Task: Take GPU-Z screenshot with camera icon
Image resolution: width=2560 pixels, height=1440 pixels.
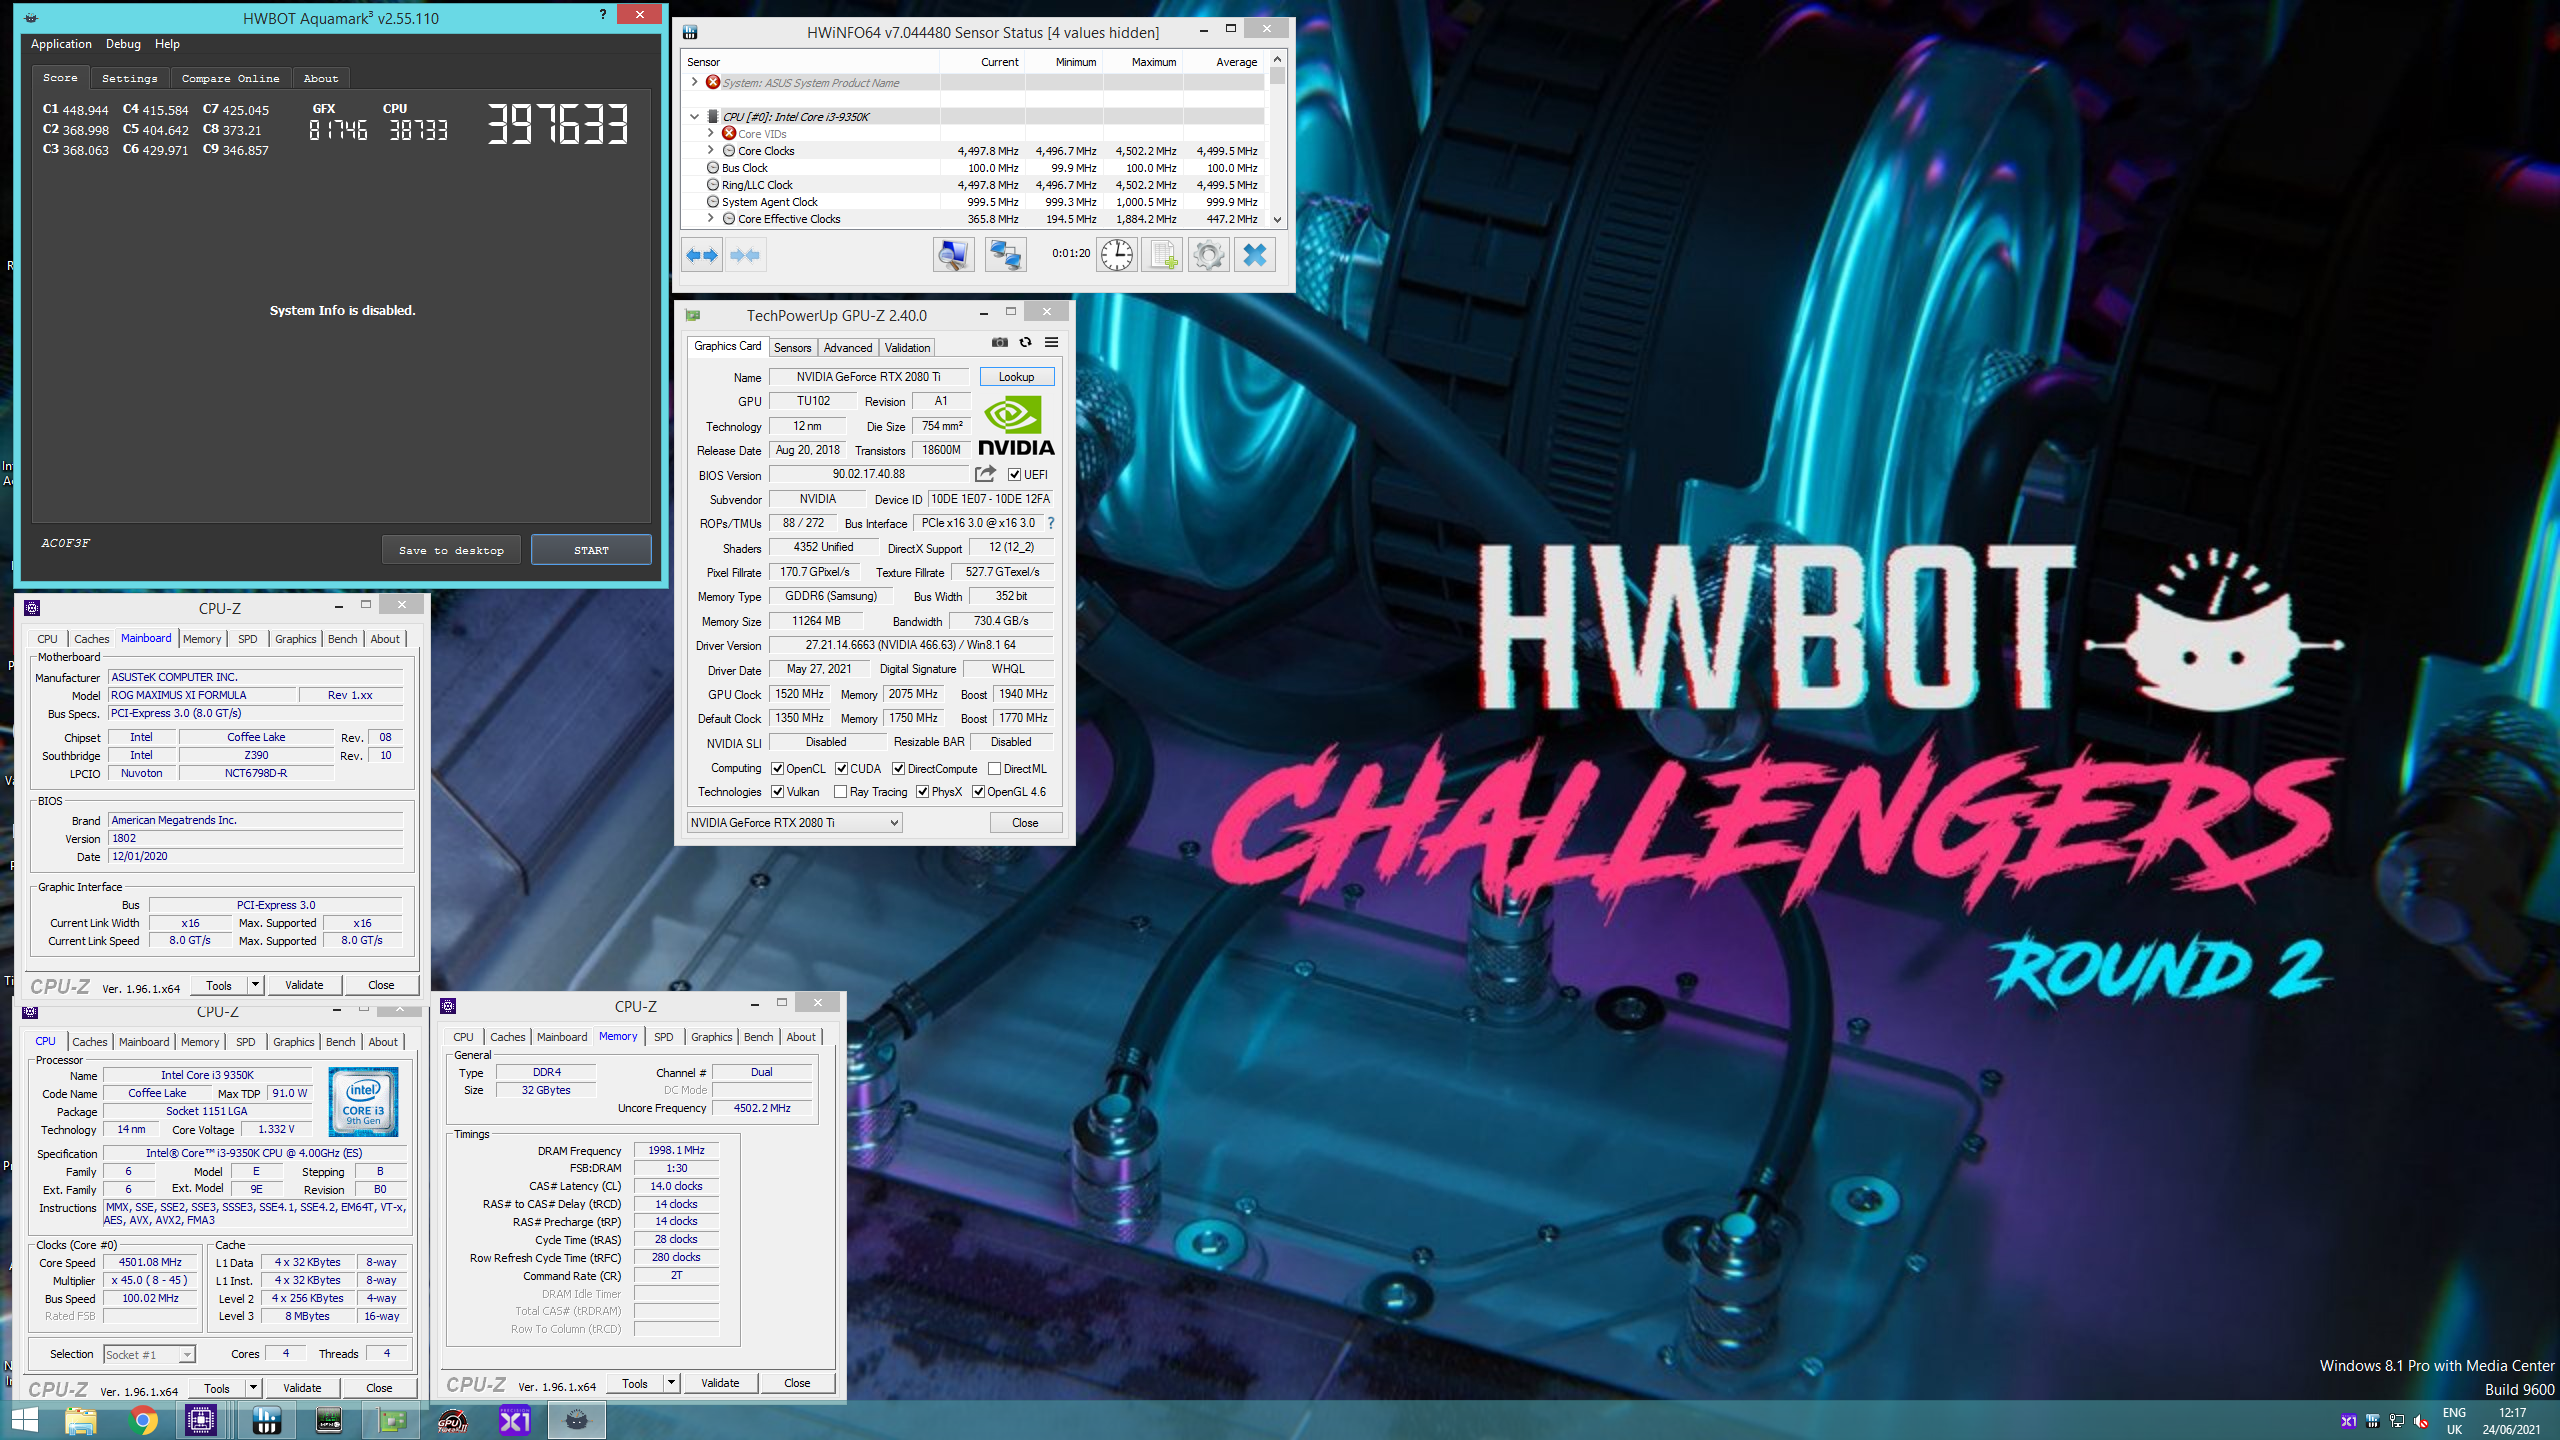Action: point(999,342)
